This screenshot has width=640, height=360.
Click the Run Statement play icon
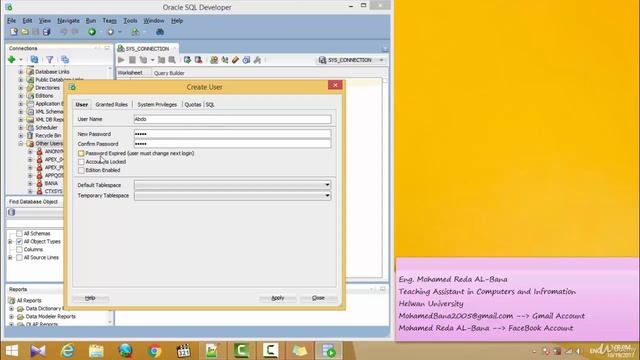click(121, 60)
